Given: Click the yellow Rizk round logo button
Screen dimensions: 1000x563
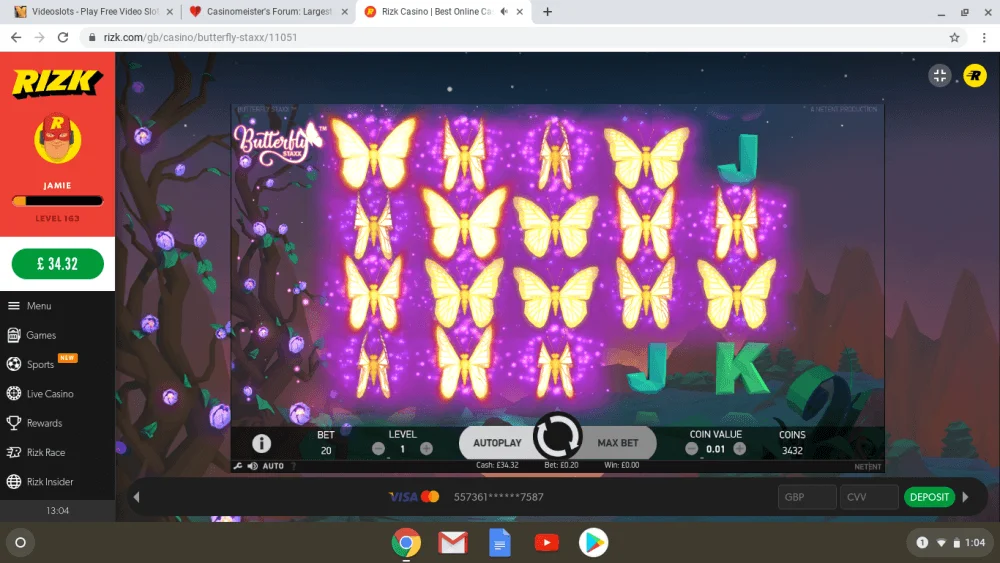Looking at the screenshot, I should (974, 76).
